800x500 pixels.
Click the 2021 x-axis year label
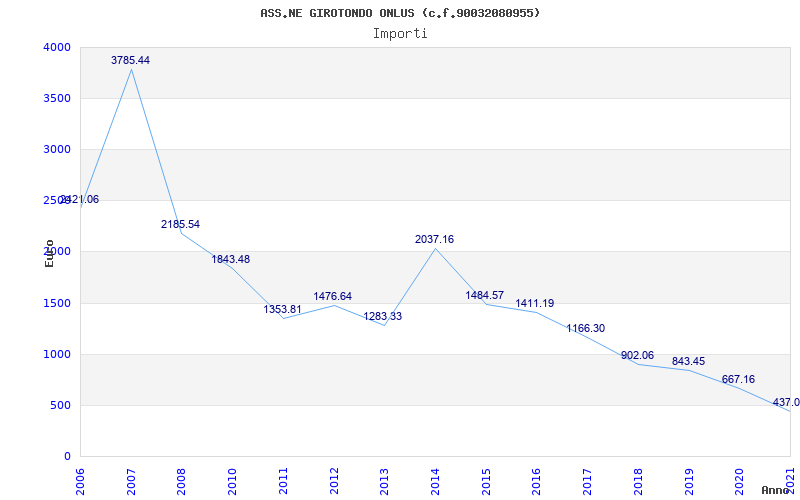789,481
